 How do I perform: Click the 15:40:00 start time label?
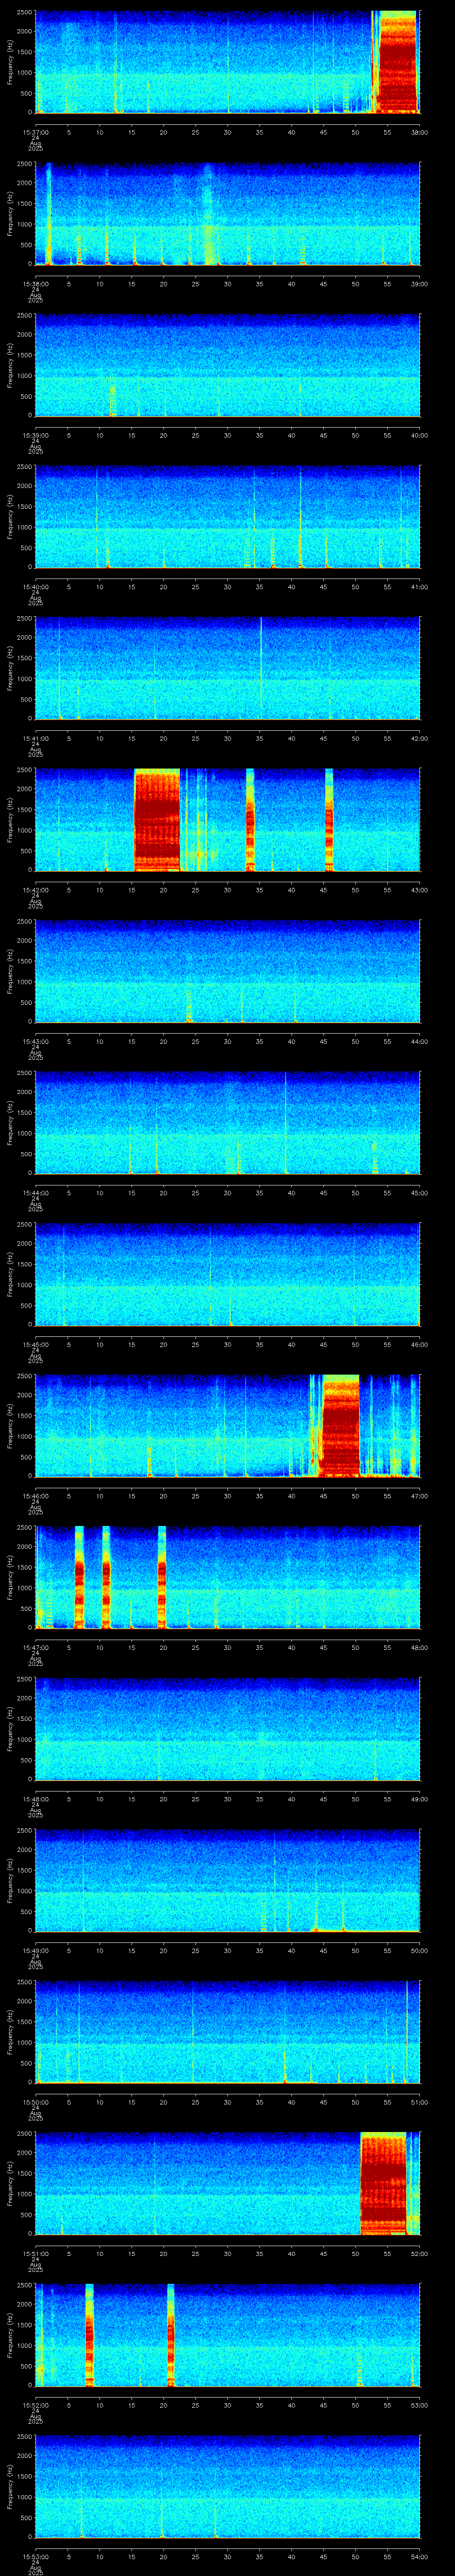36,587
